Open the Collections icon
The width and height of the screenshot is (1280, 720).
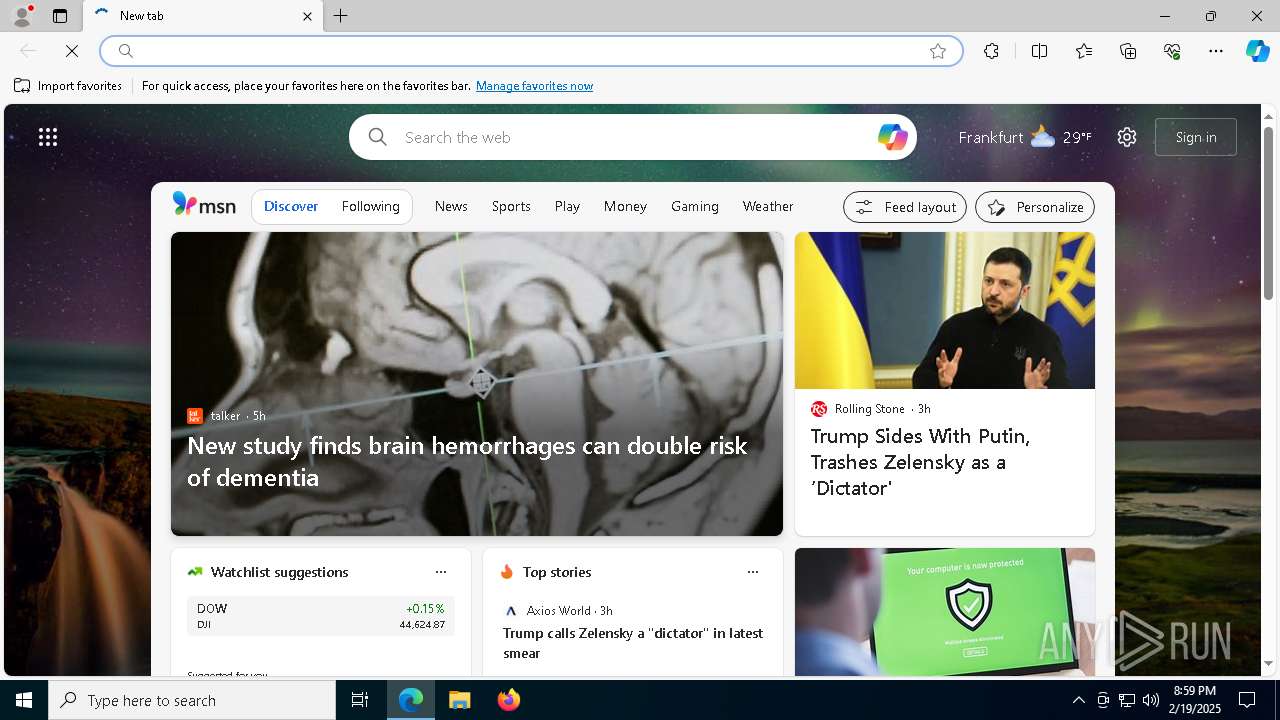[1128, 51]
